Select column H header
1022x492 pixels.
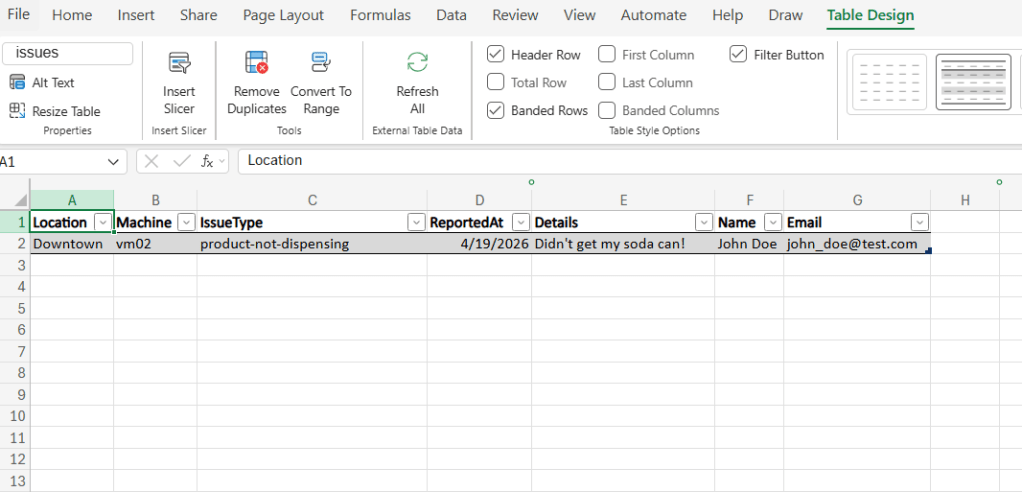click(965, 200)
